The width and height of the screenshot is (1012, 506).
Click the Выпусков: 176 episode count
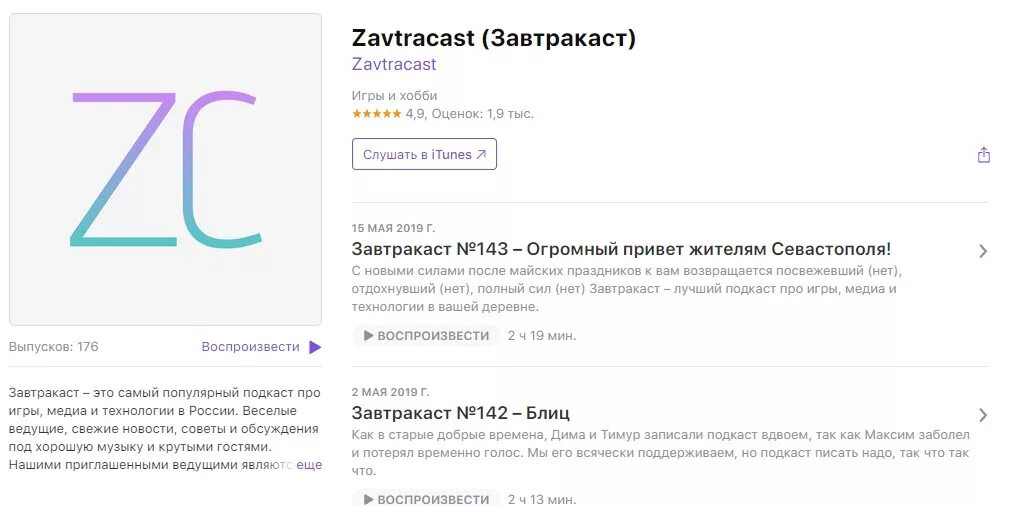(54, 347)
